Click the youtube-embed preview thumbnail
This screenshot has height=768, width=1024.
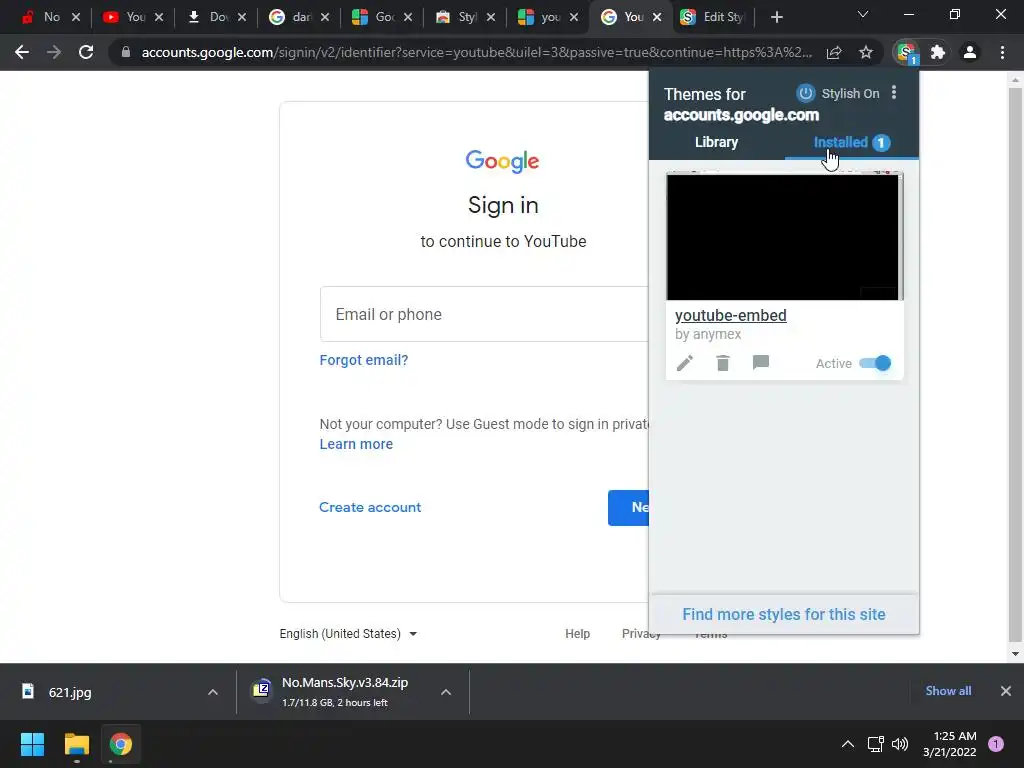(784, 236)
